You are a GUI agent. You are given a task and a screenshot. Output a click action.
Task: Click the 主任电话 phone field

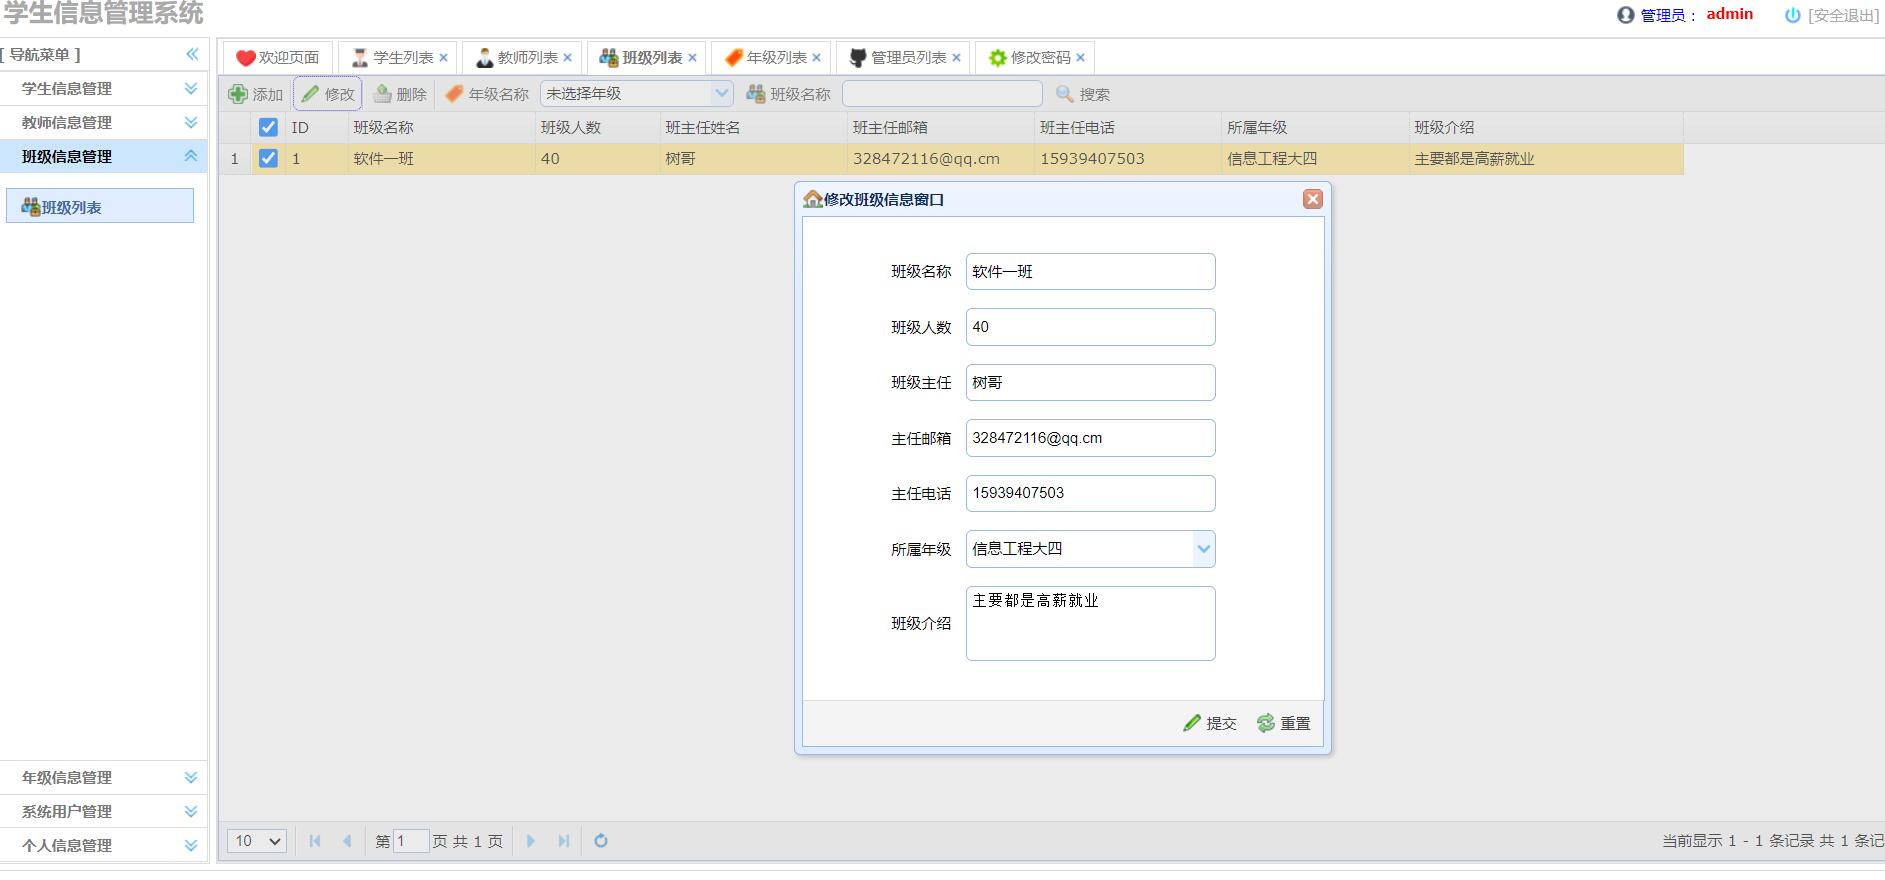tap(1090, 493)
